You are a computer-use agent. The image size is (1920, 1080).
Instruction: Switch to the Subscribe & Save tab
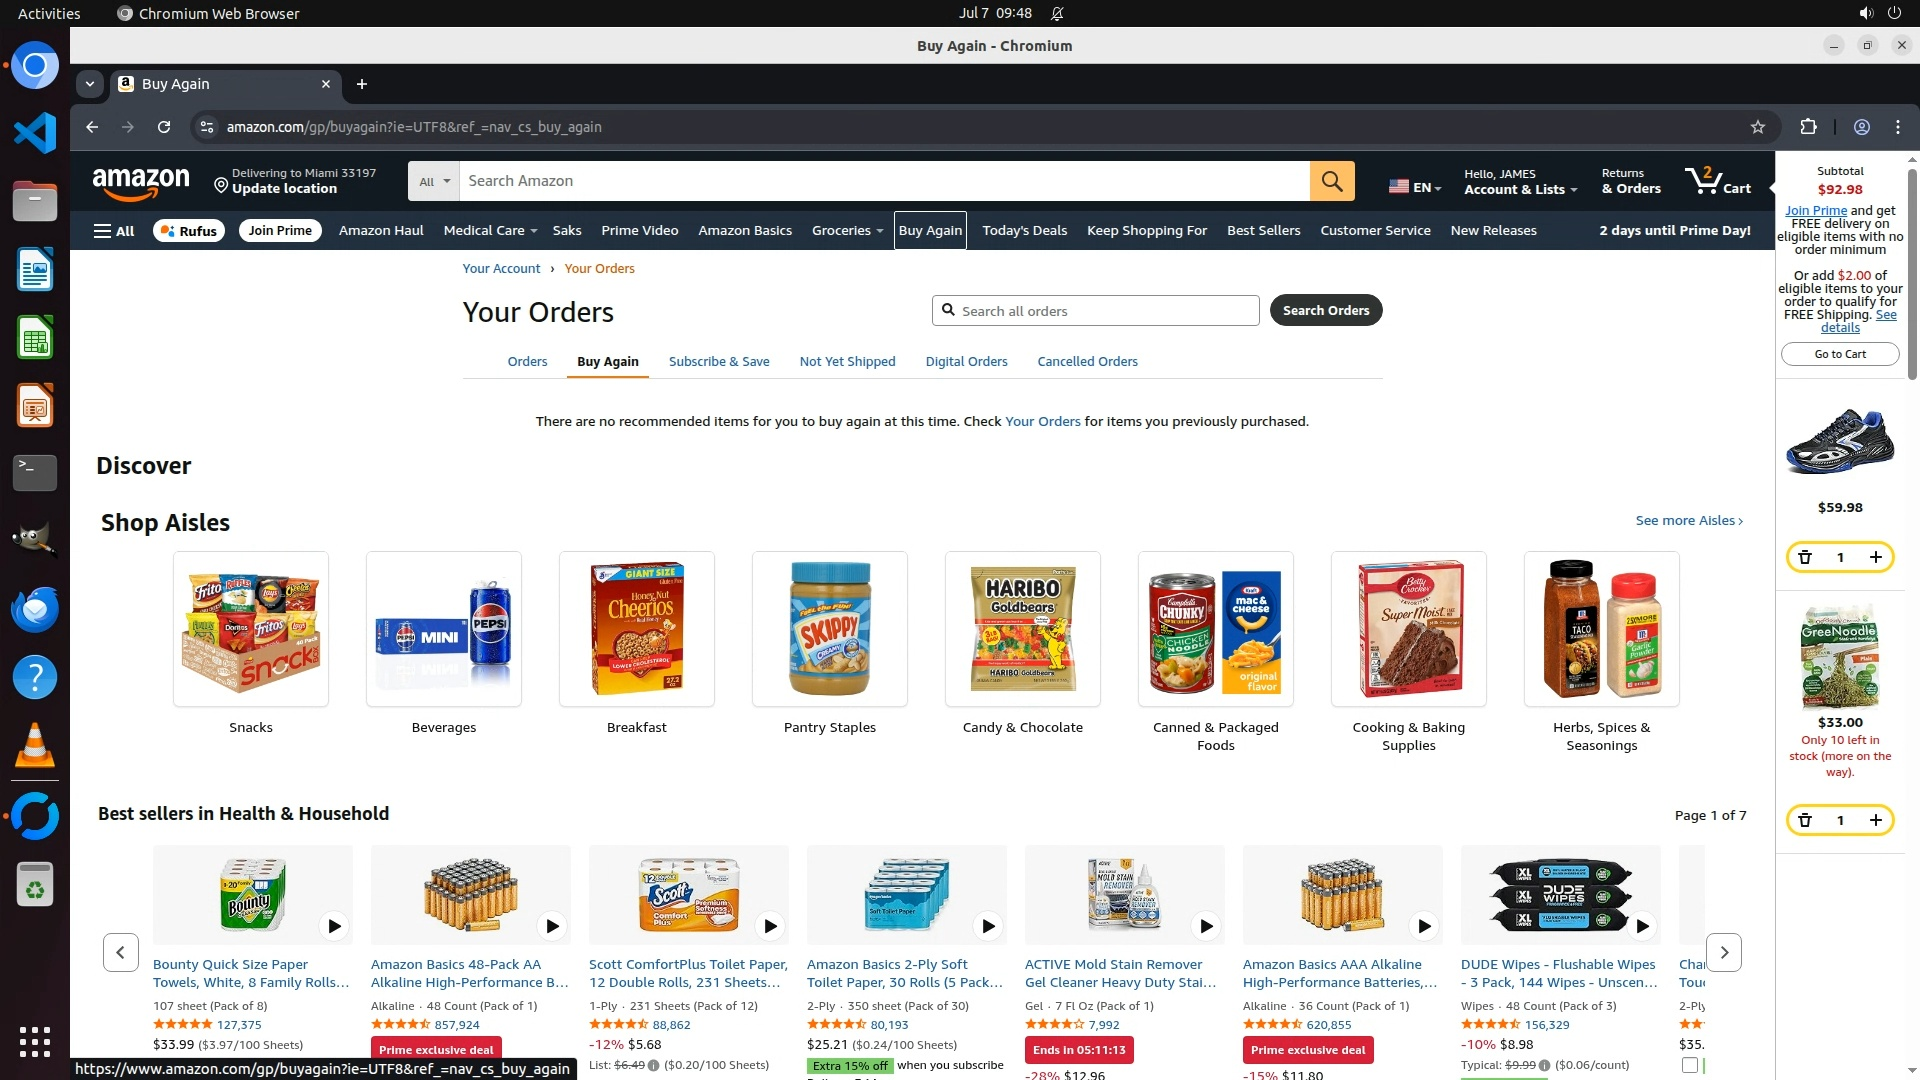pyautogui.click(x=719, y=362)
